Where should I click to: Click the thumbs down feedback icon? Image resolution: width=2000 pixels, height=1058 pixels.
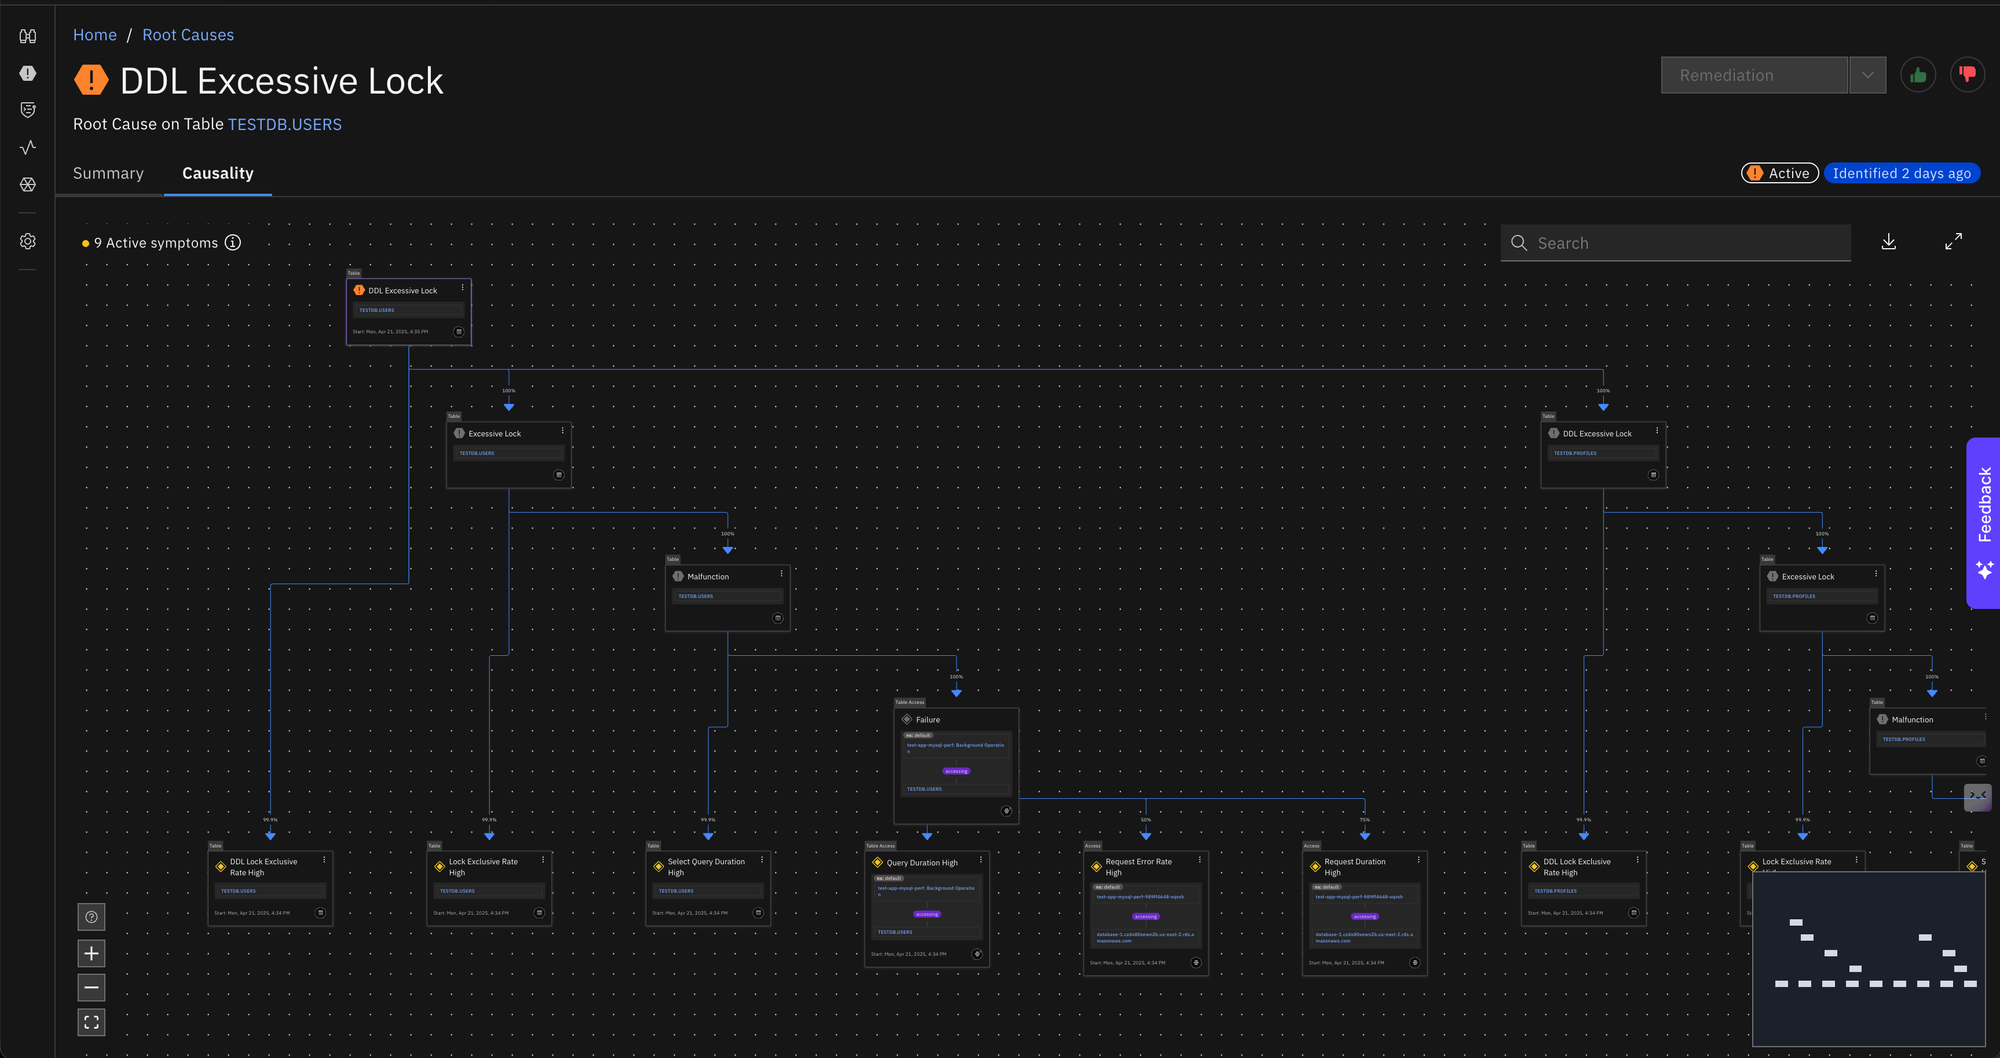1967,75
